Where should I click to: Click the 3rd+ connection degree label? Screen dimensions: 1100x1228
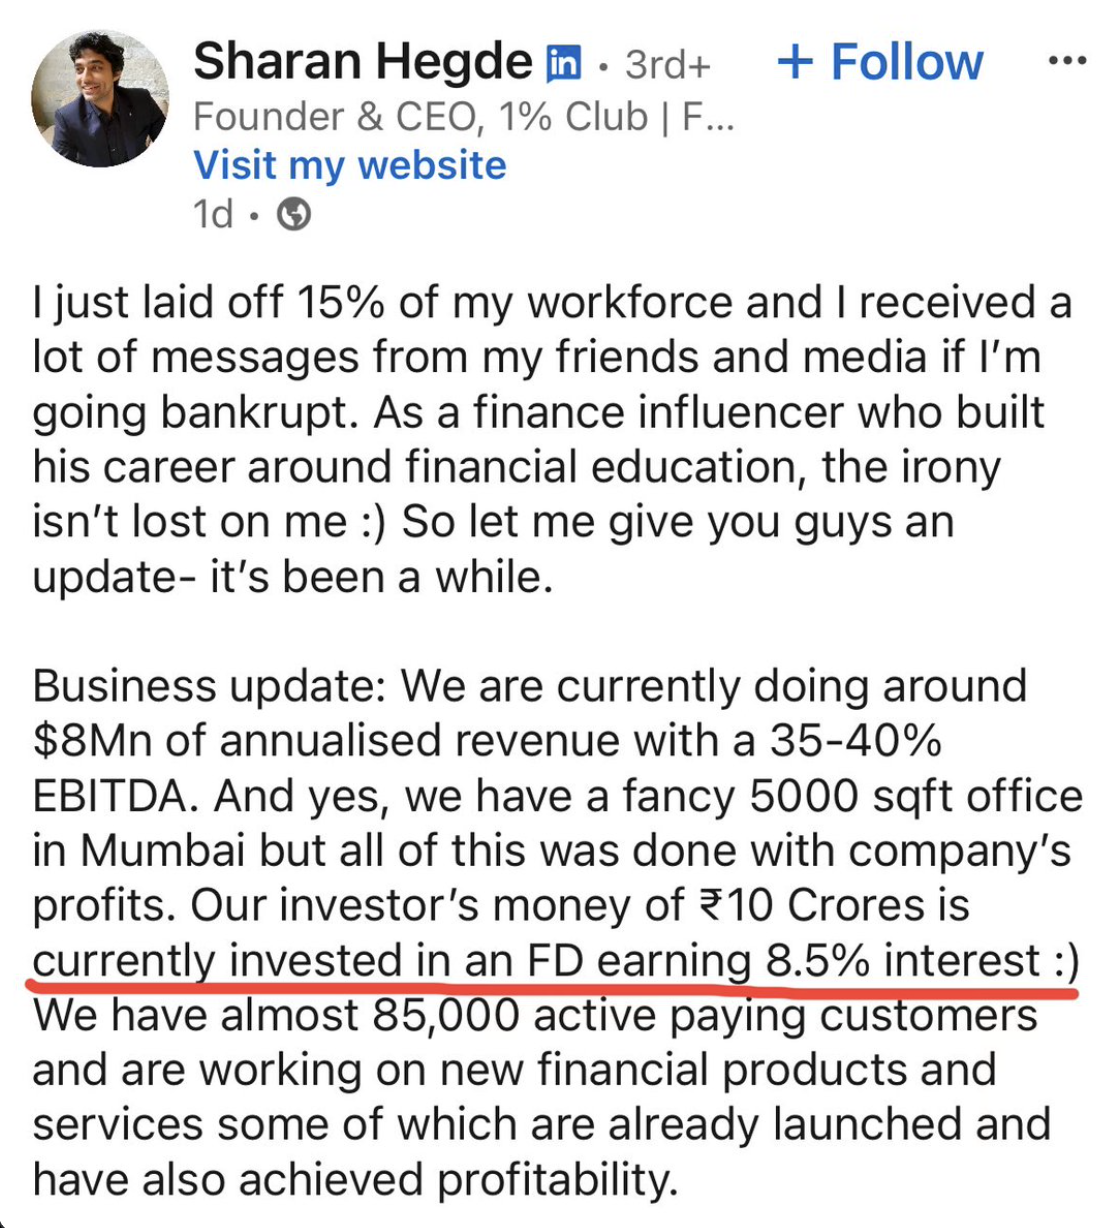[x=667, y=65]
